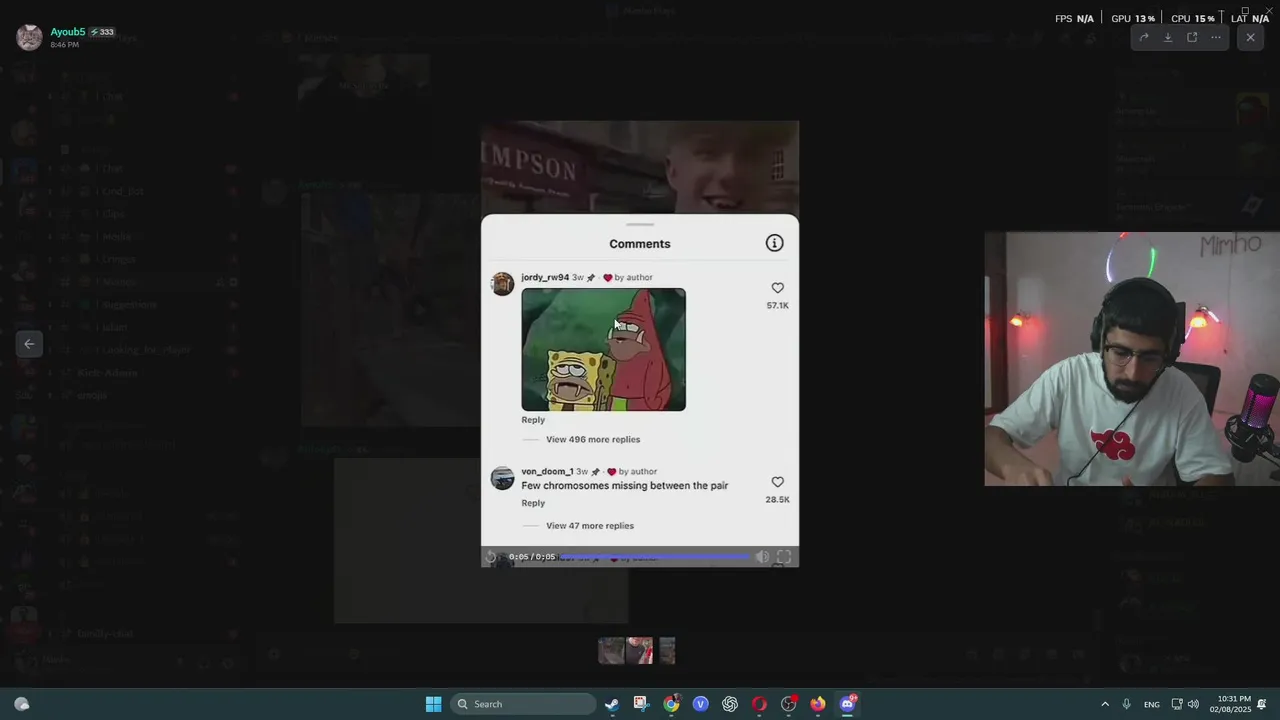Download the media via the download icon

click(x=1168, y=38)
